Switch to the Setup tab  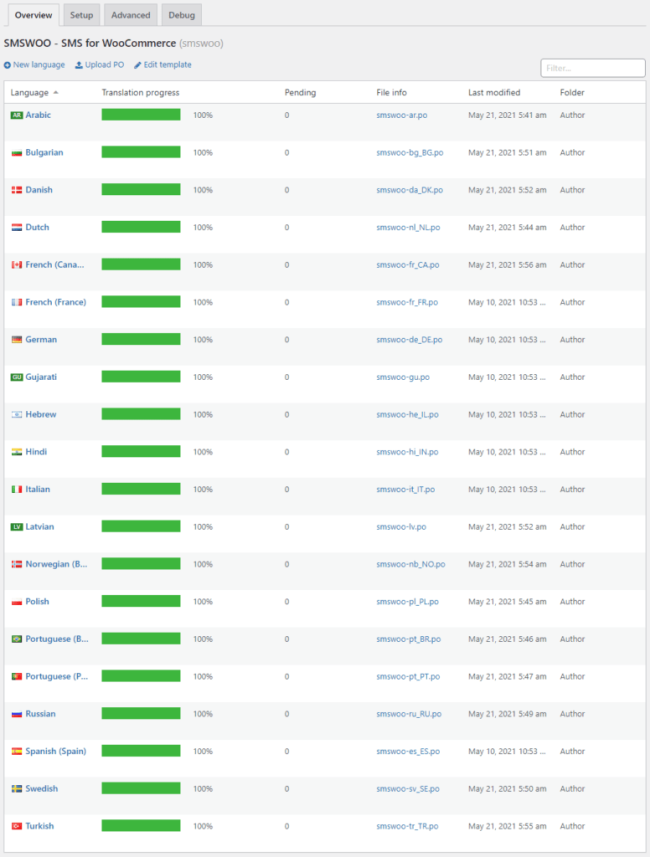(x=81, y=15)
